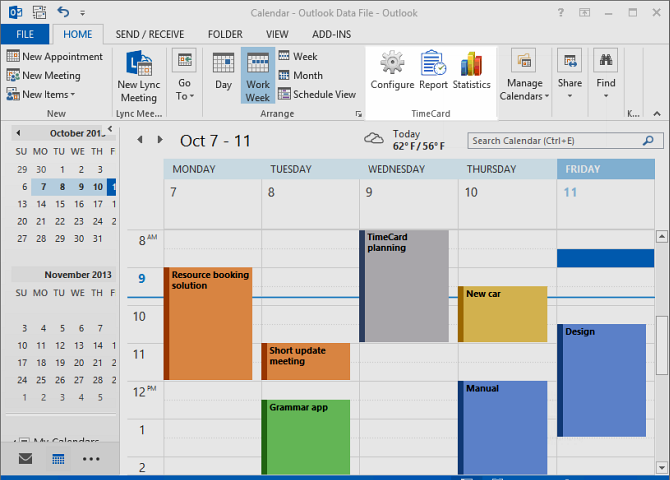Open the Arrange group dialog launcher
Image resolution: width=670 pixels, height=480 pixels.
(359, 114)
